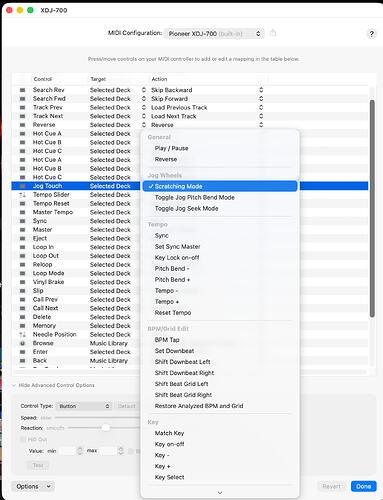This screenshot has height=500, width=383.
Task: Select the Needle Position control cell
Action: (55, 334)
